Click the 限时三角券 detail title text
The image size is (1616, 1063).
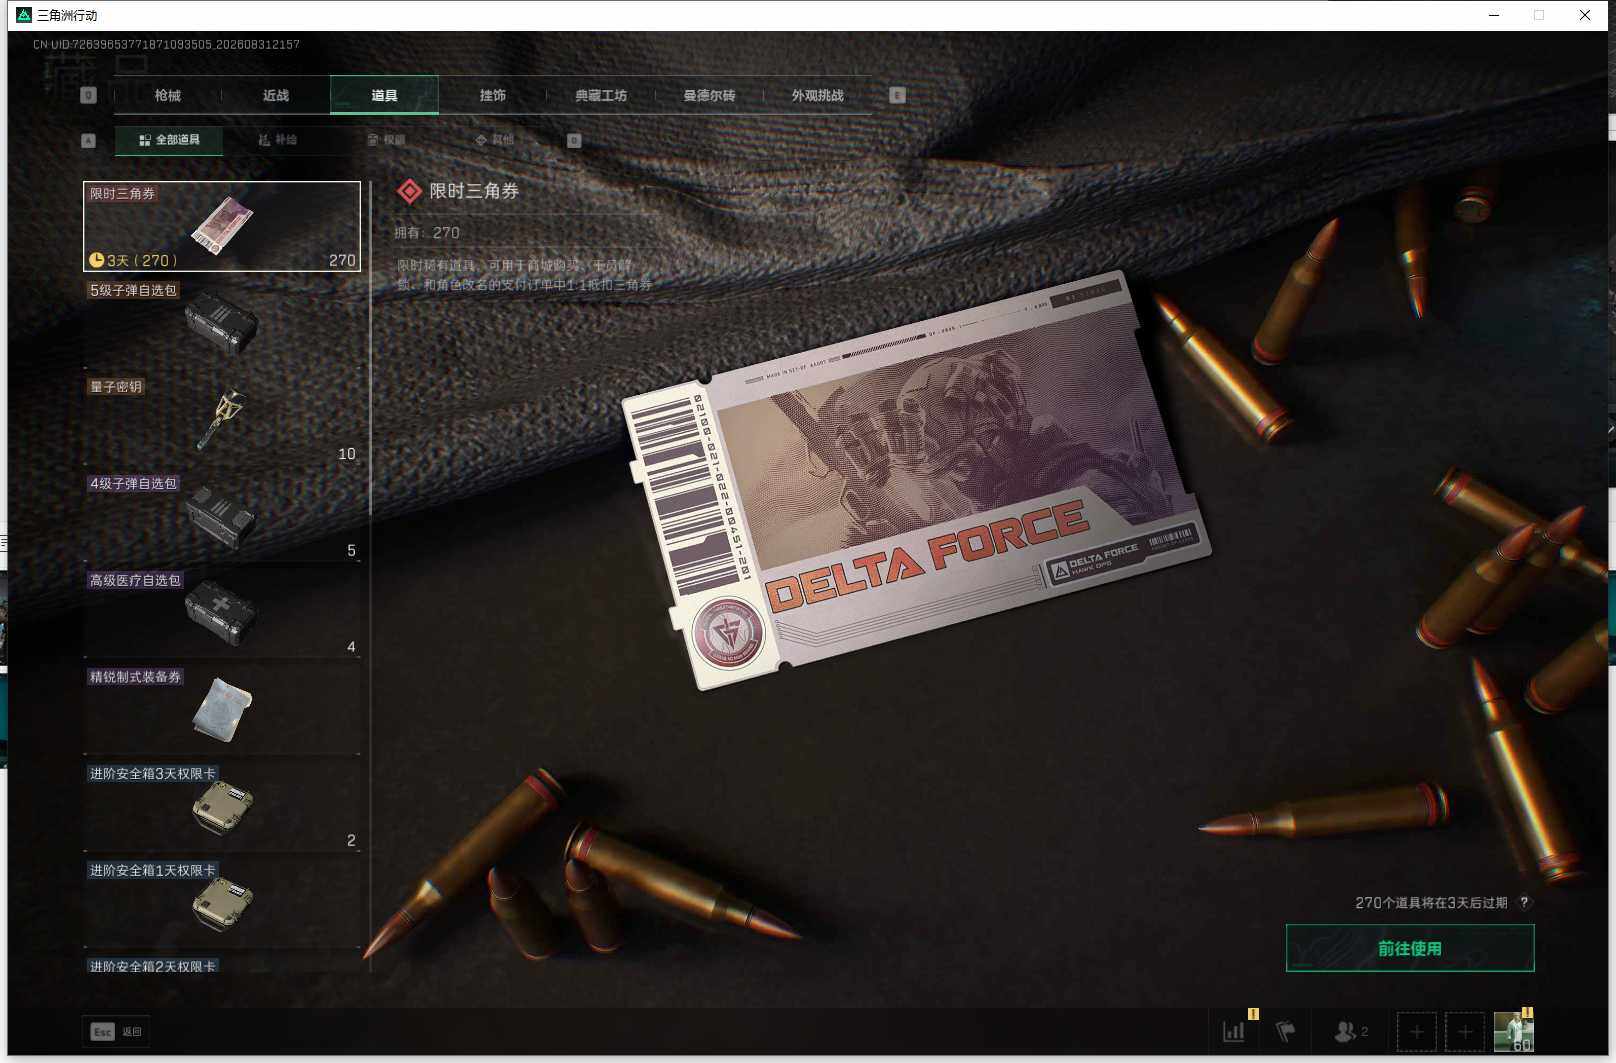click(x=474, y=191)
